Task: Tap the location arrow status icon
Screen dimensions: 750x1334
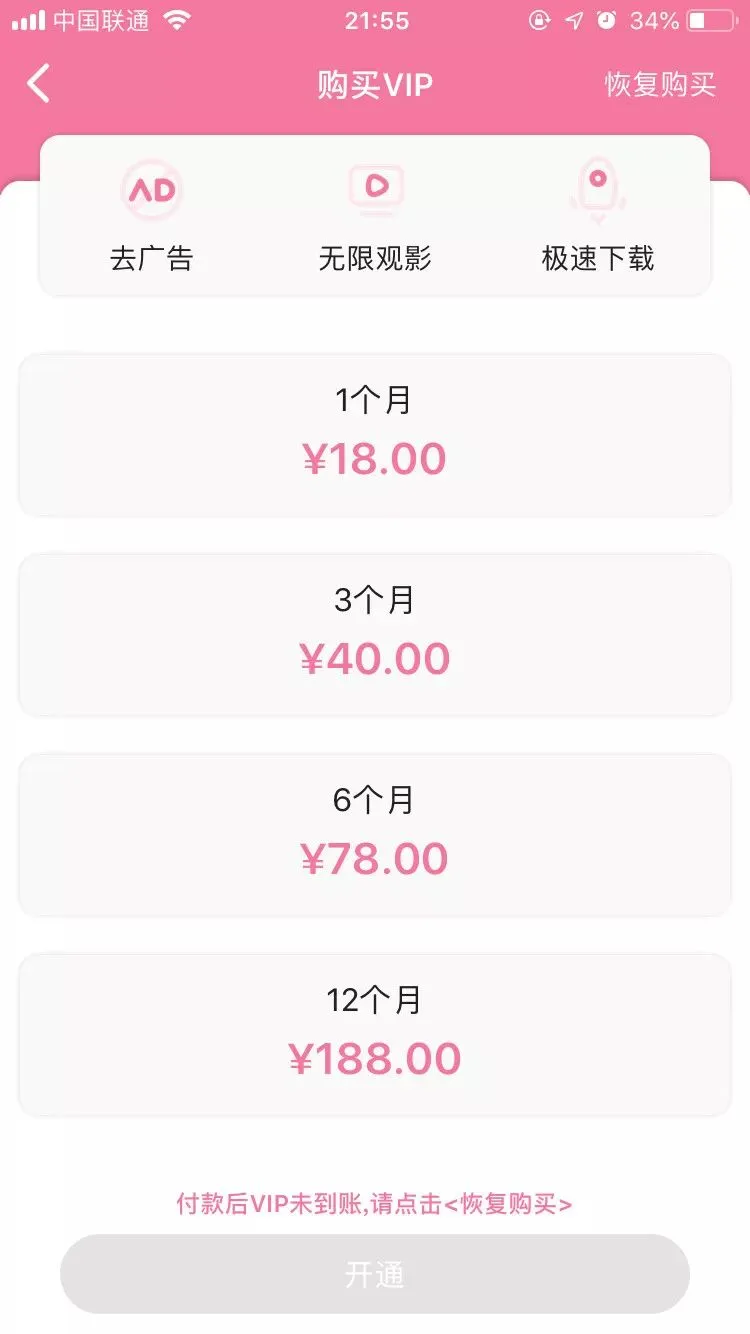Action: tap(574, 21)
